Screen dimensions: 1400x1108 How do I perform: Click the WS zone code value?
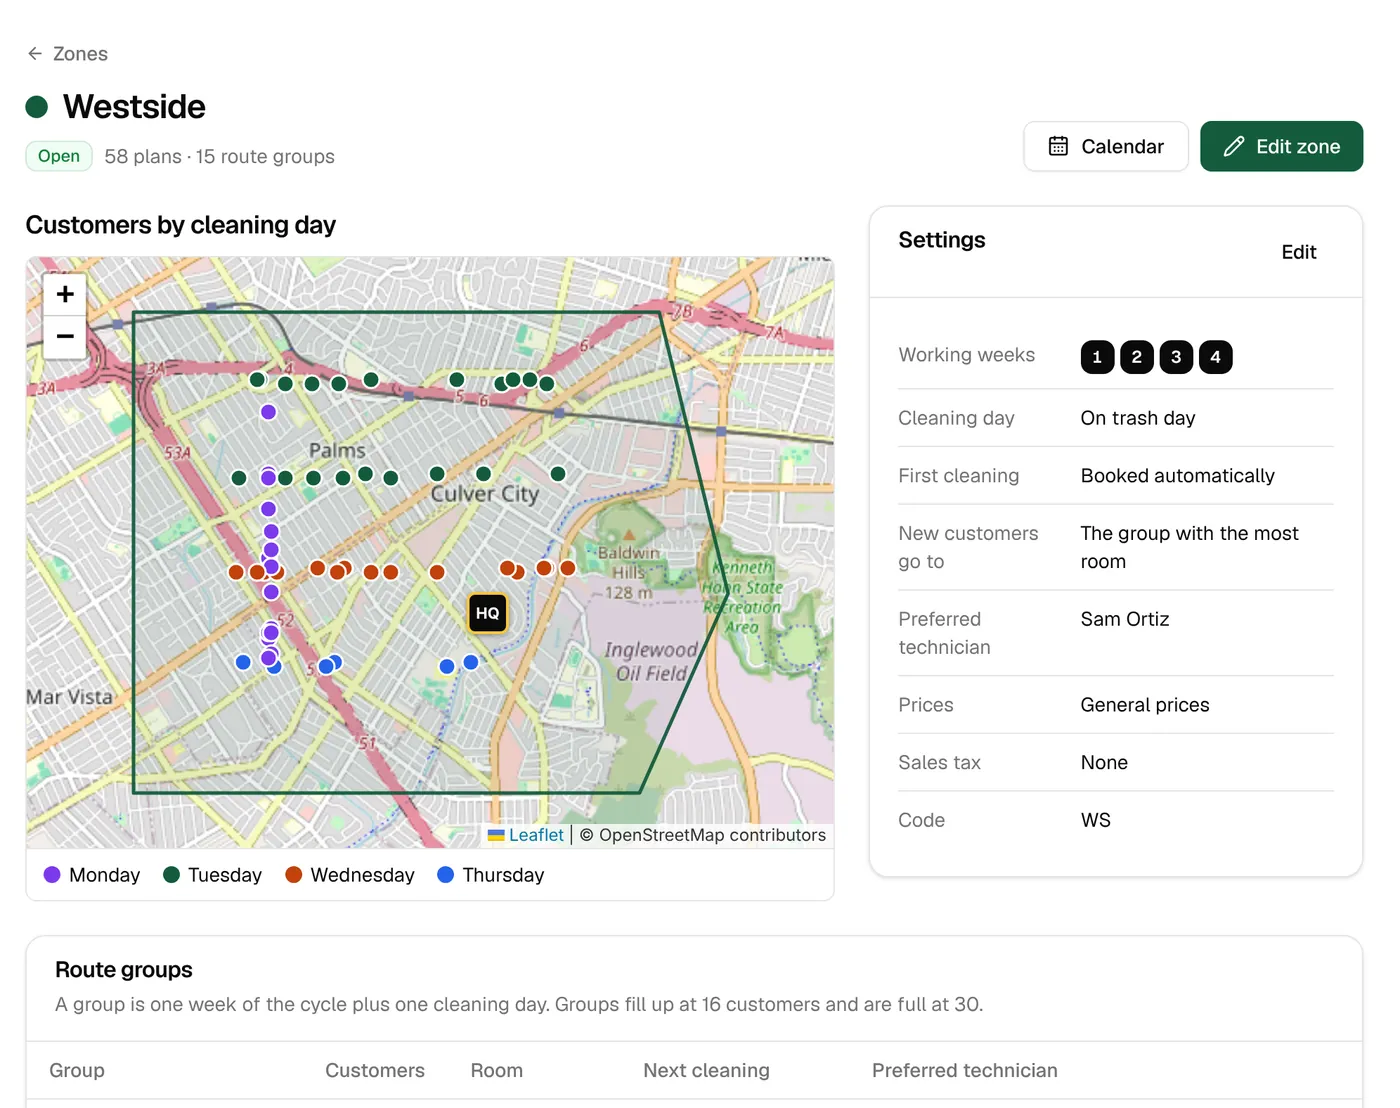(1096, 821)
